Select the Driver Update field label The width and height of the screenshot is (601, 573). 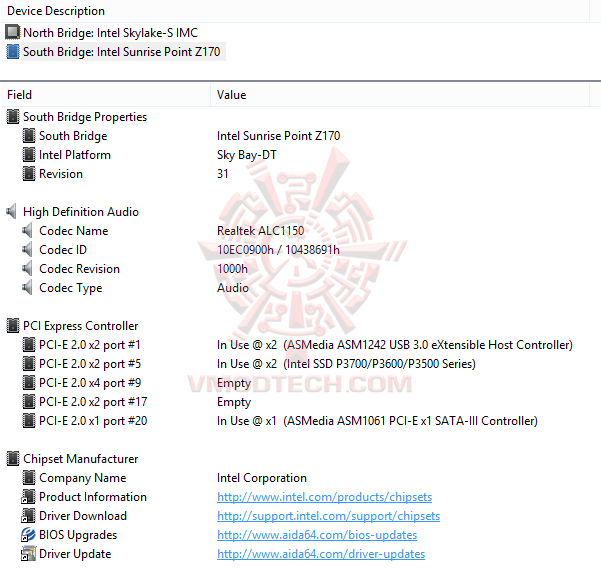pos(75,554)
